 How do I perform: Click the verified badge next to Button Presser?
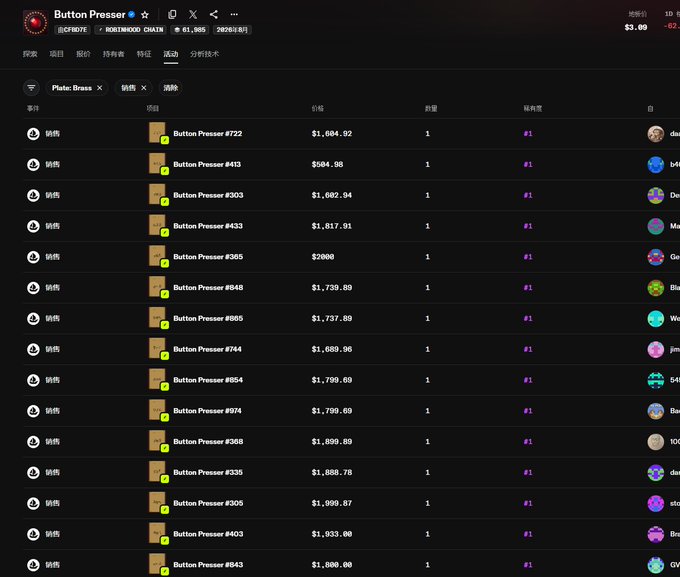(x=131, y=14)
